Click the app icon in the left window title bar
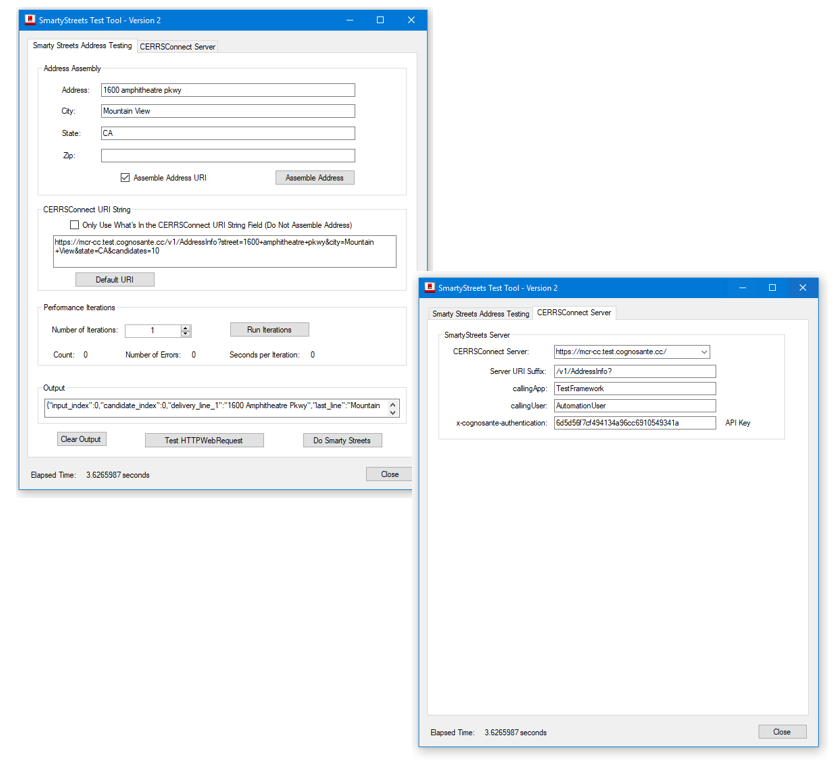The height and width of the screenshot is (762, 839). (30, 20)
